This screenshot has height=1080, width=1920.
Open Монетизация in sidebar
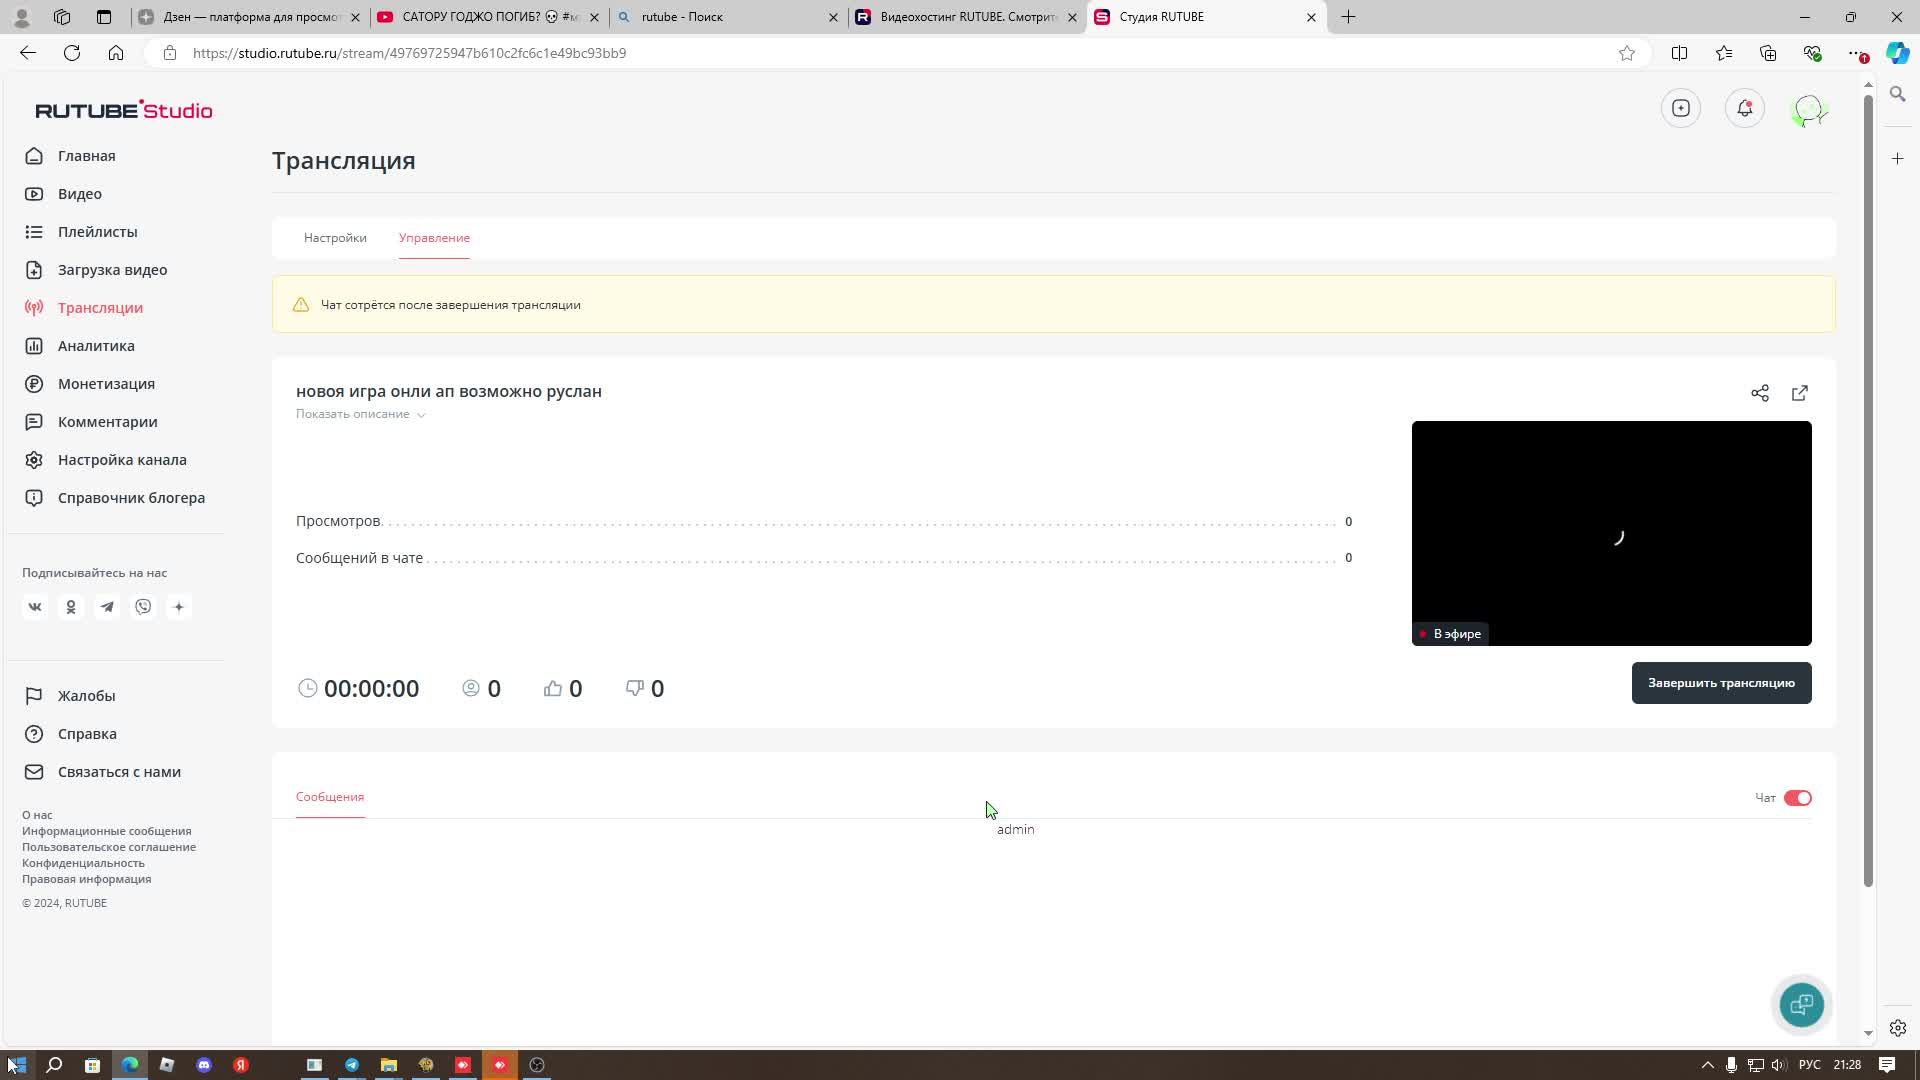(x=106, y=384)
